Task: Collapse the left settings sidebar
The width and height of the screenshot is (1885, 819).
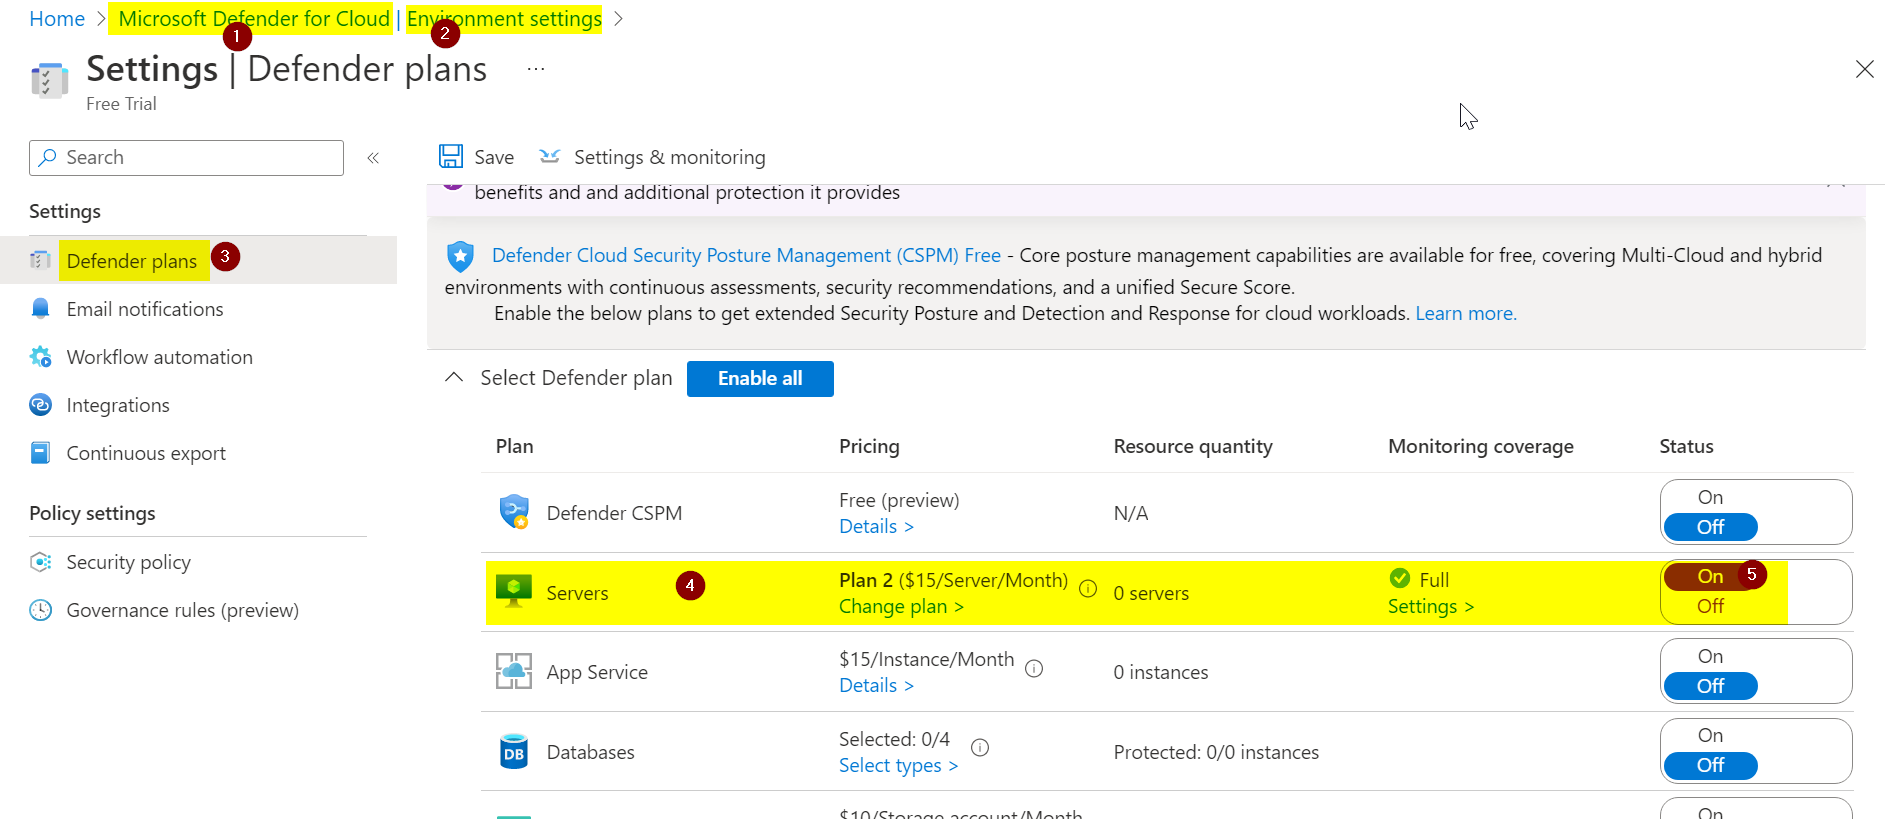Action: tap(373, 158)
